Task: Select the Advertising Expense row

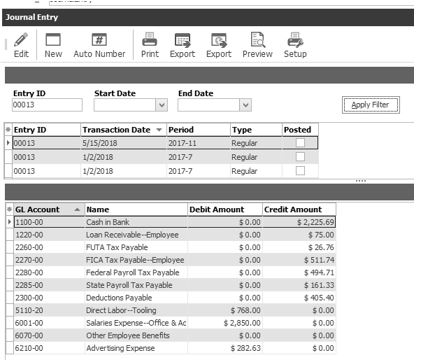Action: 175,348
